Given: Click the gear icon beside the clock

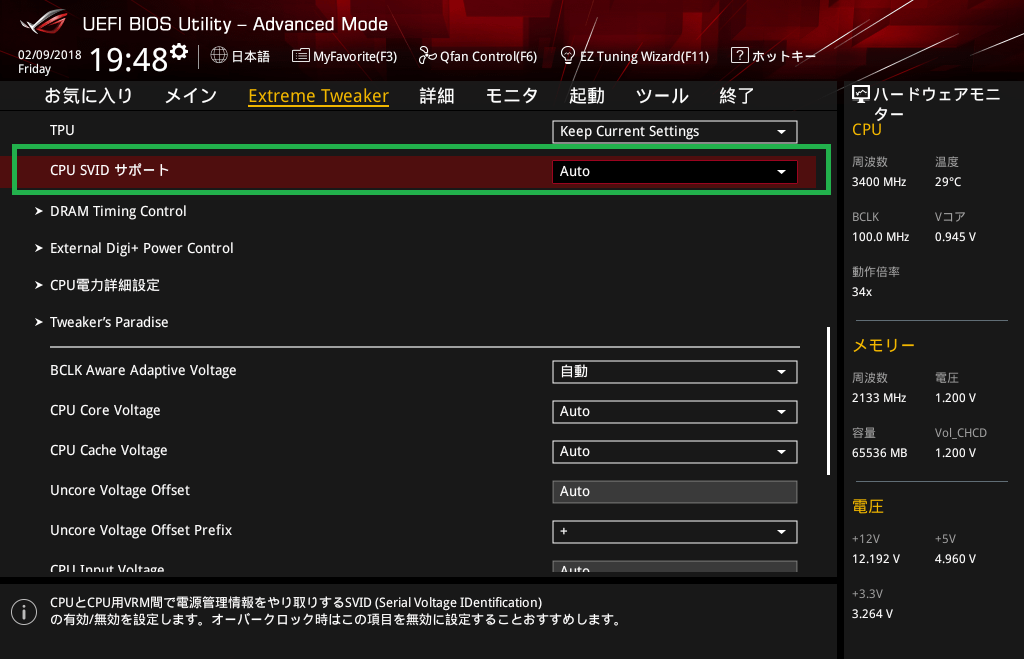Looking at the screenshot, I should [179, 51].
